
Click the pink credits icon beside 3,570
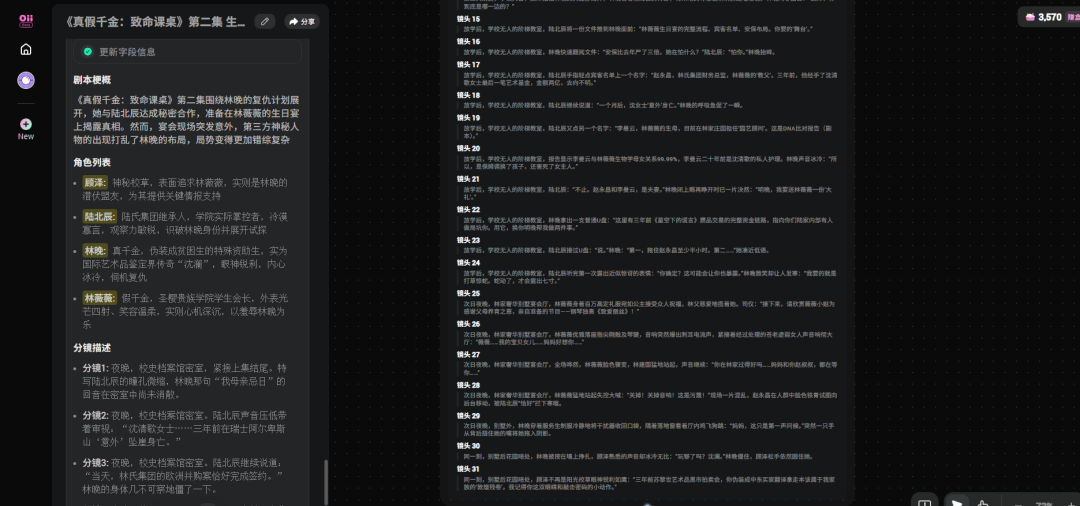[1030, 17]
